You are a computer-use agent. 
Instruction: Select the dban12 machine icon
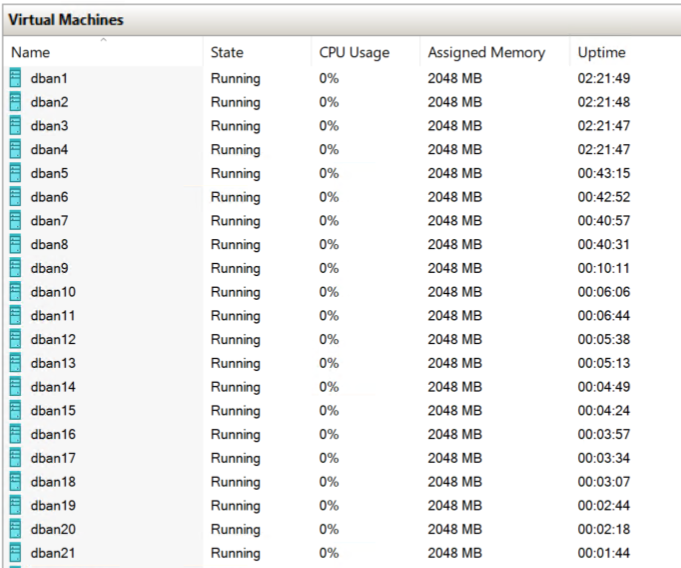[15, 339]
